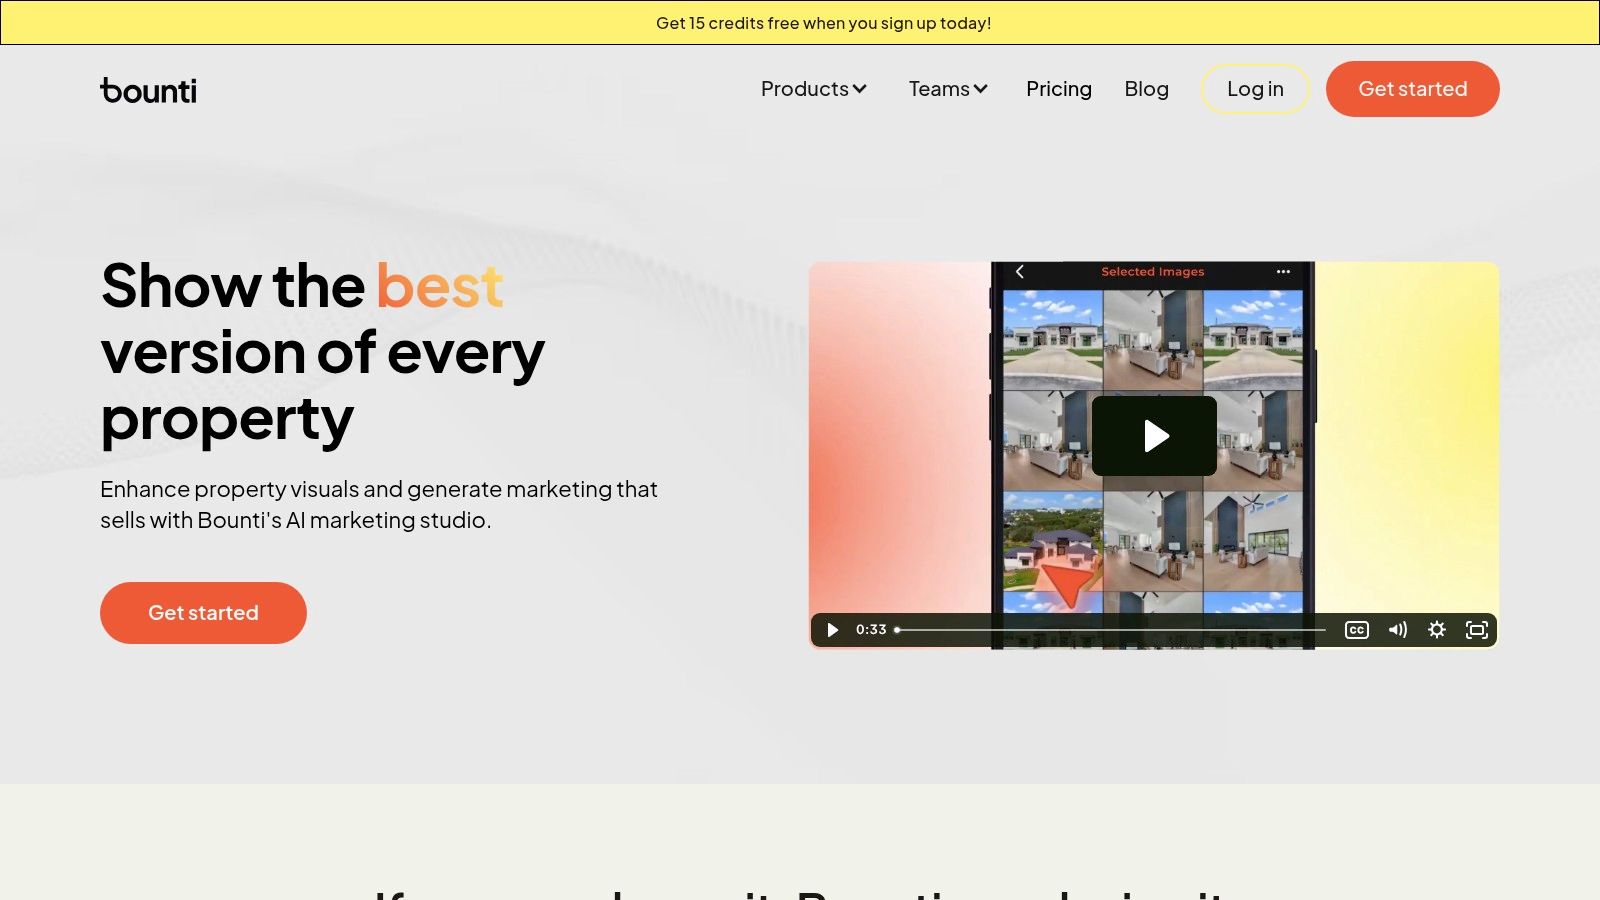Image resolution: width=1600 pixels, height=900 pixels.
Task: Play the video with center play button
Action: tap(1154, 436)
